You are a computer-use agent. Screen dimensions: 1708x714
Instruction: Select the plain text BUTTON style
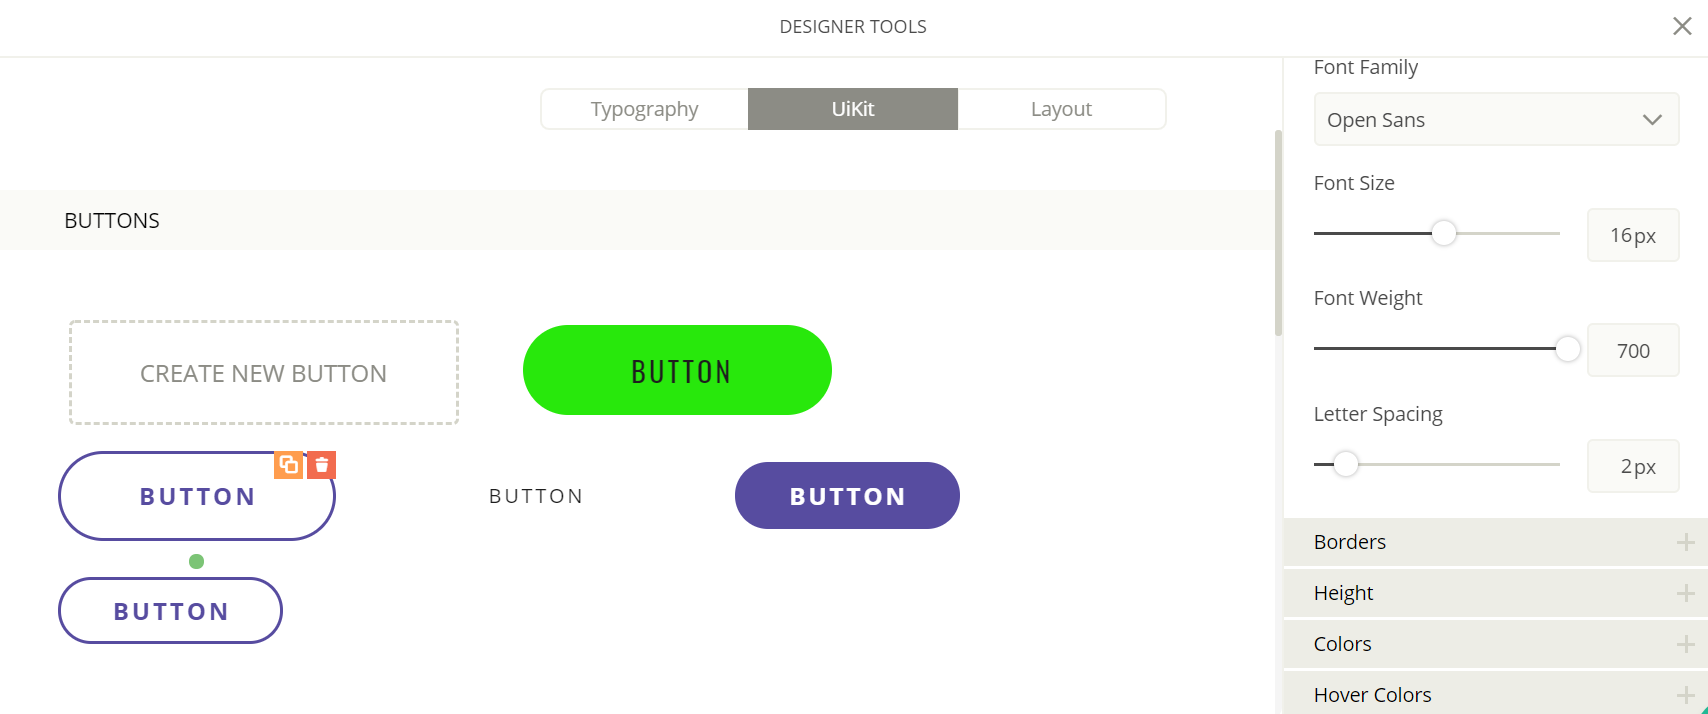pyautogui.click(x=535, y=496)
